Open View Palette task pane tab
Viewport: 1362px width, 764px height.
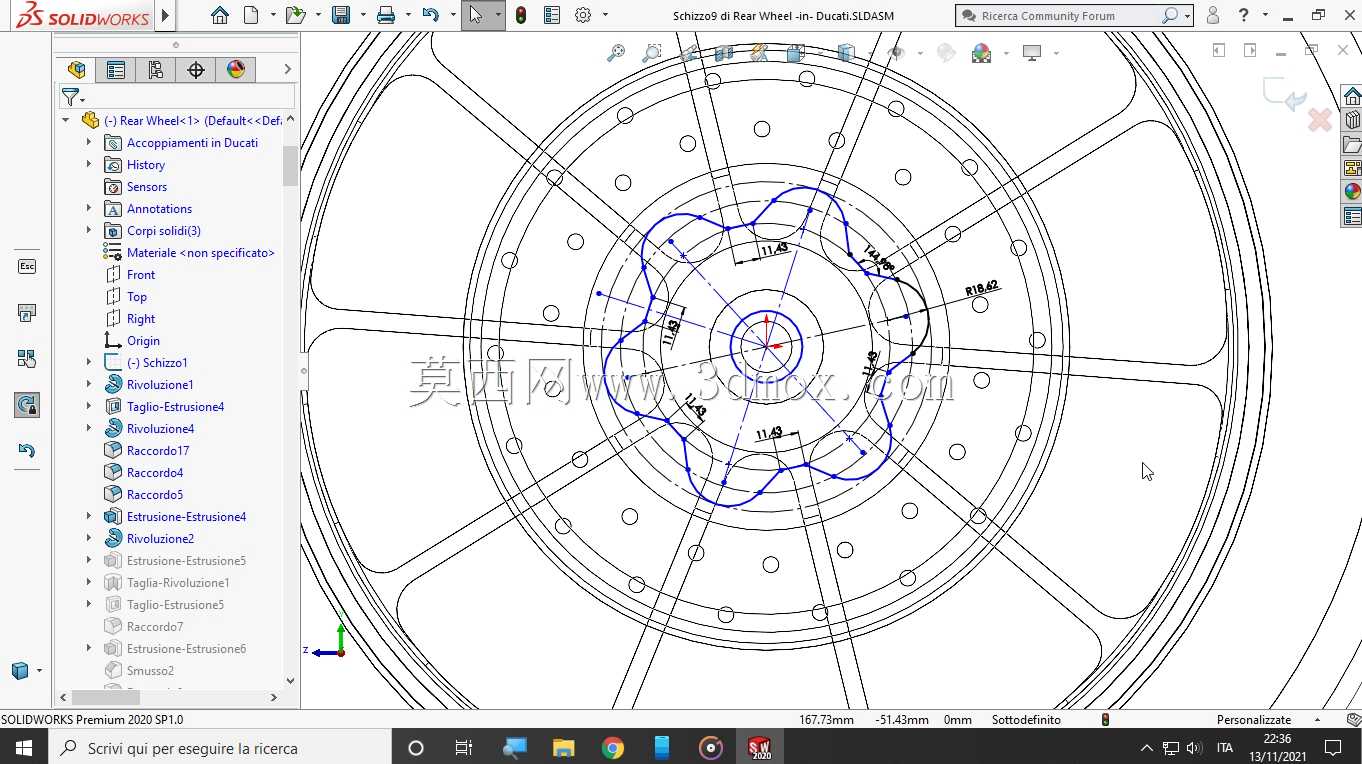pos(1352,168)
